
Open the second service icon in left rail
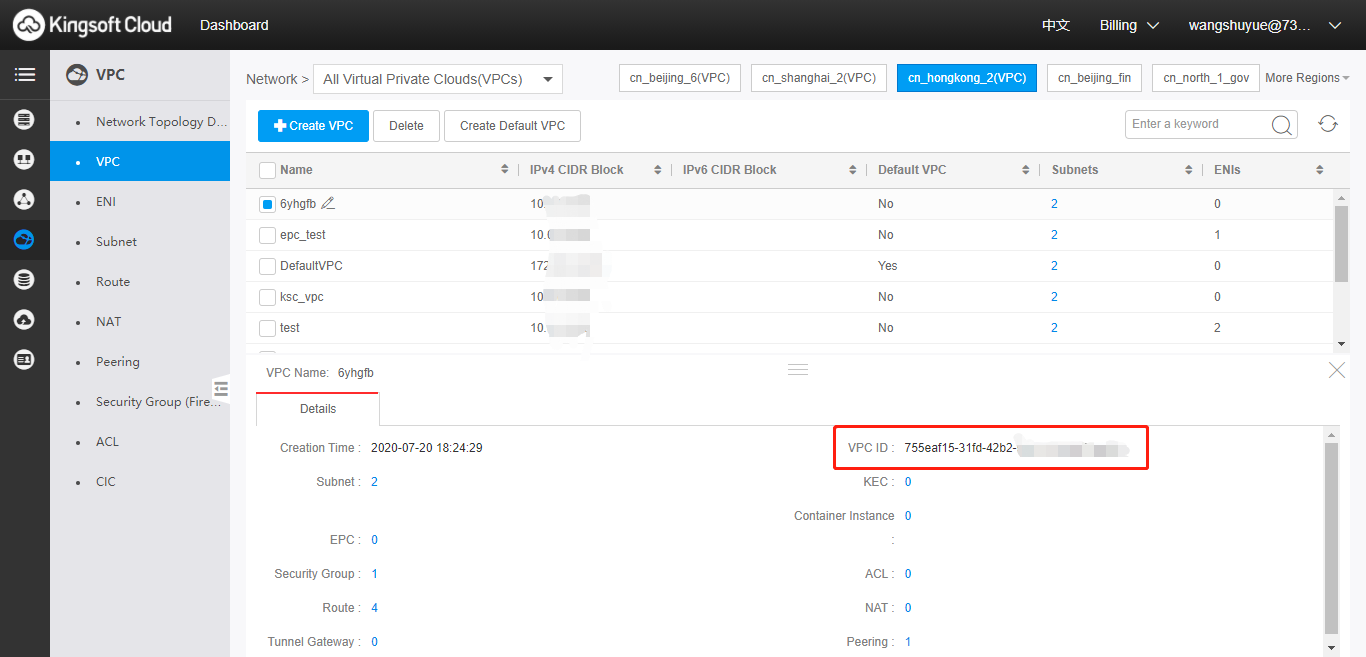point(25,160)
